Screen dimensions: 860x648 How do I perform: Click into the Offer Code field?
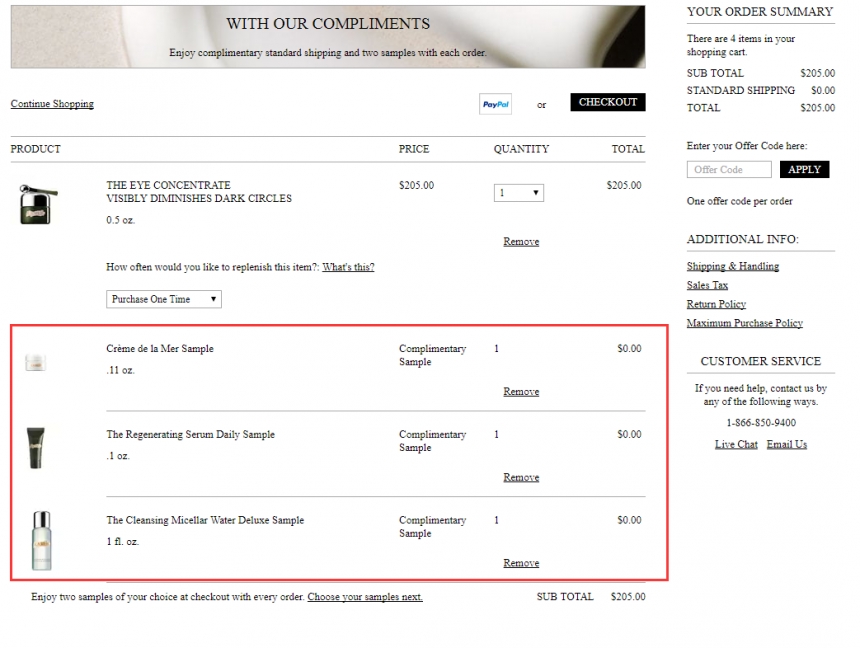(x=728, y=170)
